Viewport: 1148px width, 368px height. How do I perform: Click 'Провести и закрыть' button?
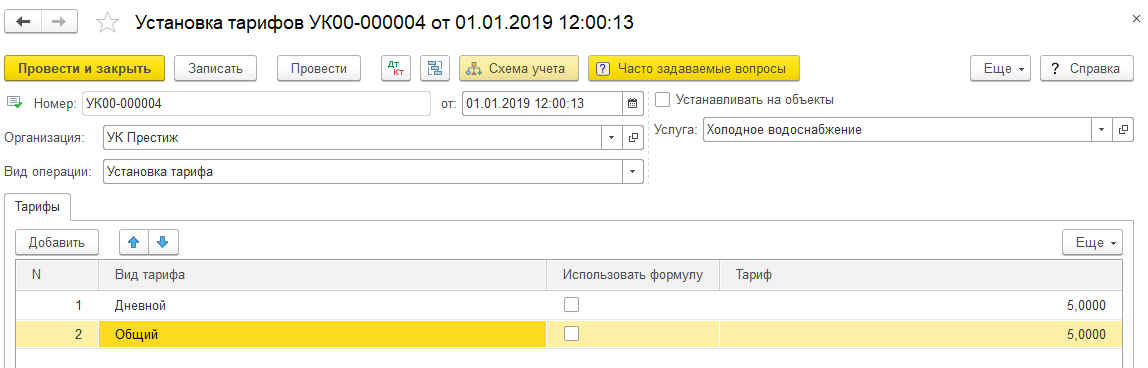coord(85,69)
